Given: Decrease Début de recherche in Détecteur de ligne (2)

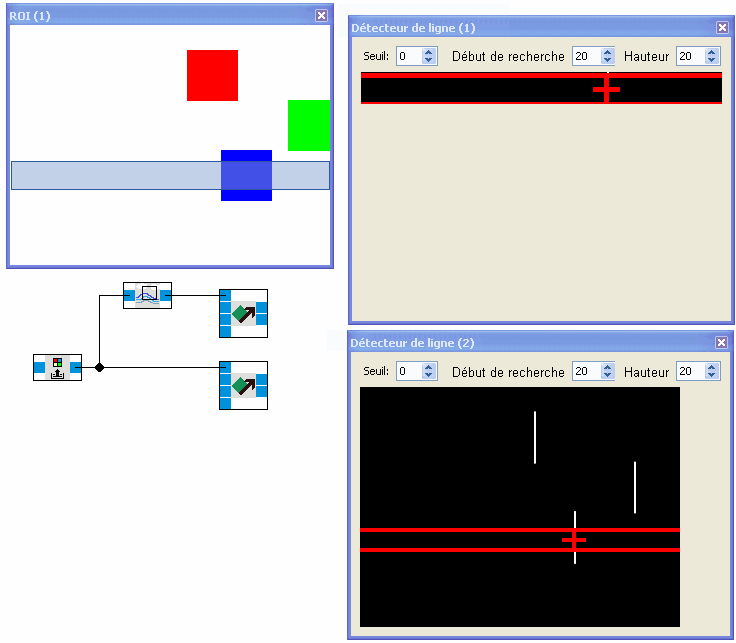Looking at the screenshot, I should (x=607, y=376).
